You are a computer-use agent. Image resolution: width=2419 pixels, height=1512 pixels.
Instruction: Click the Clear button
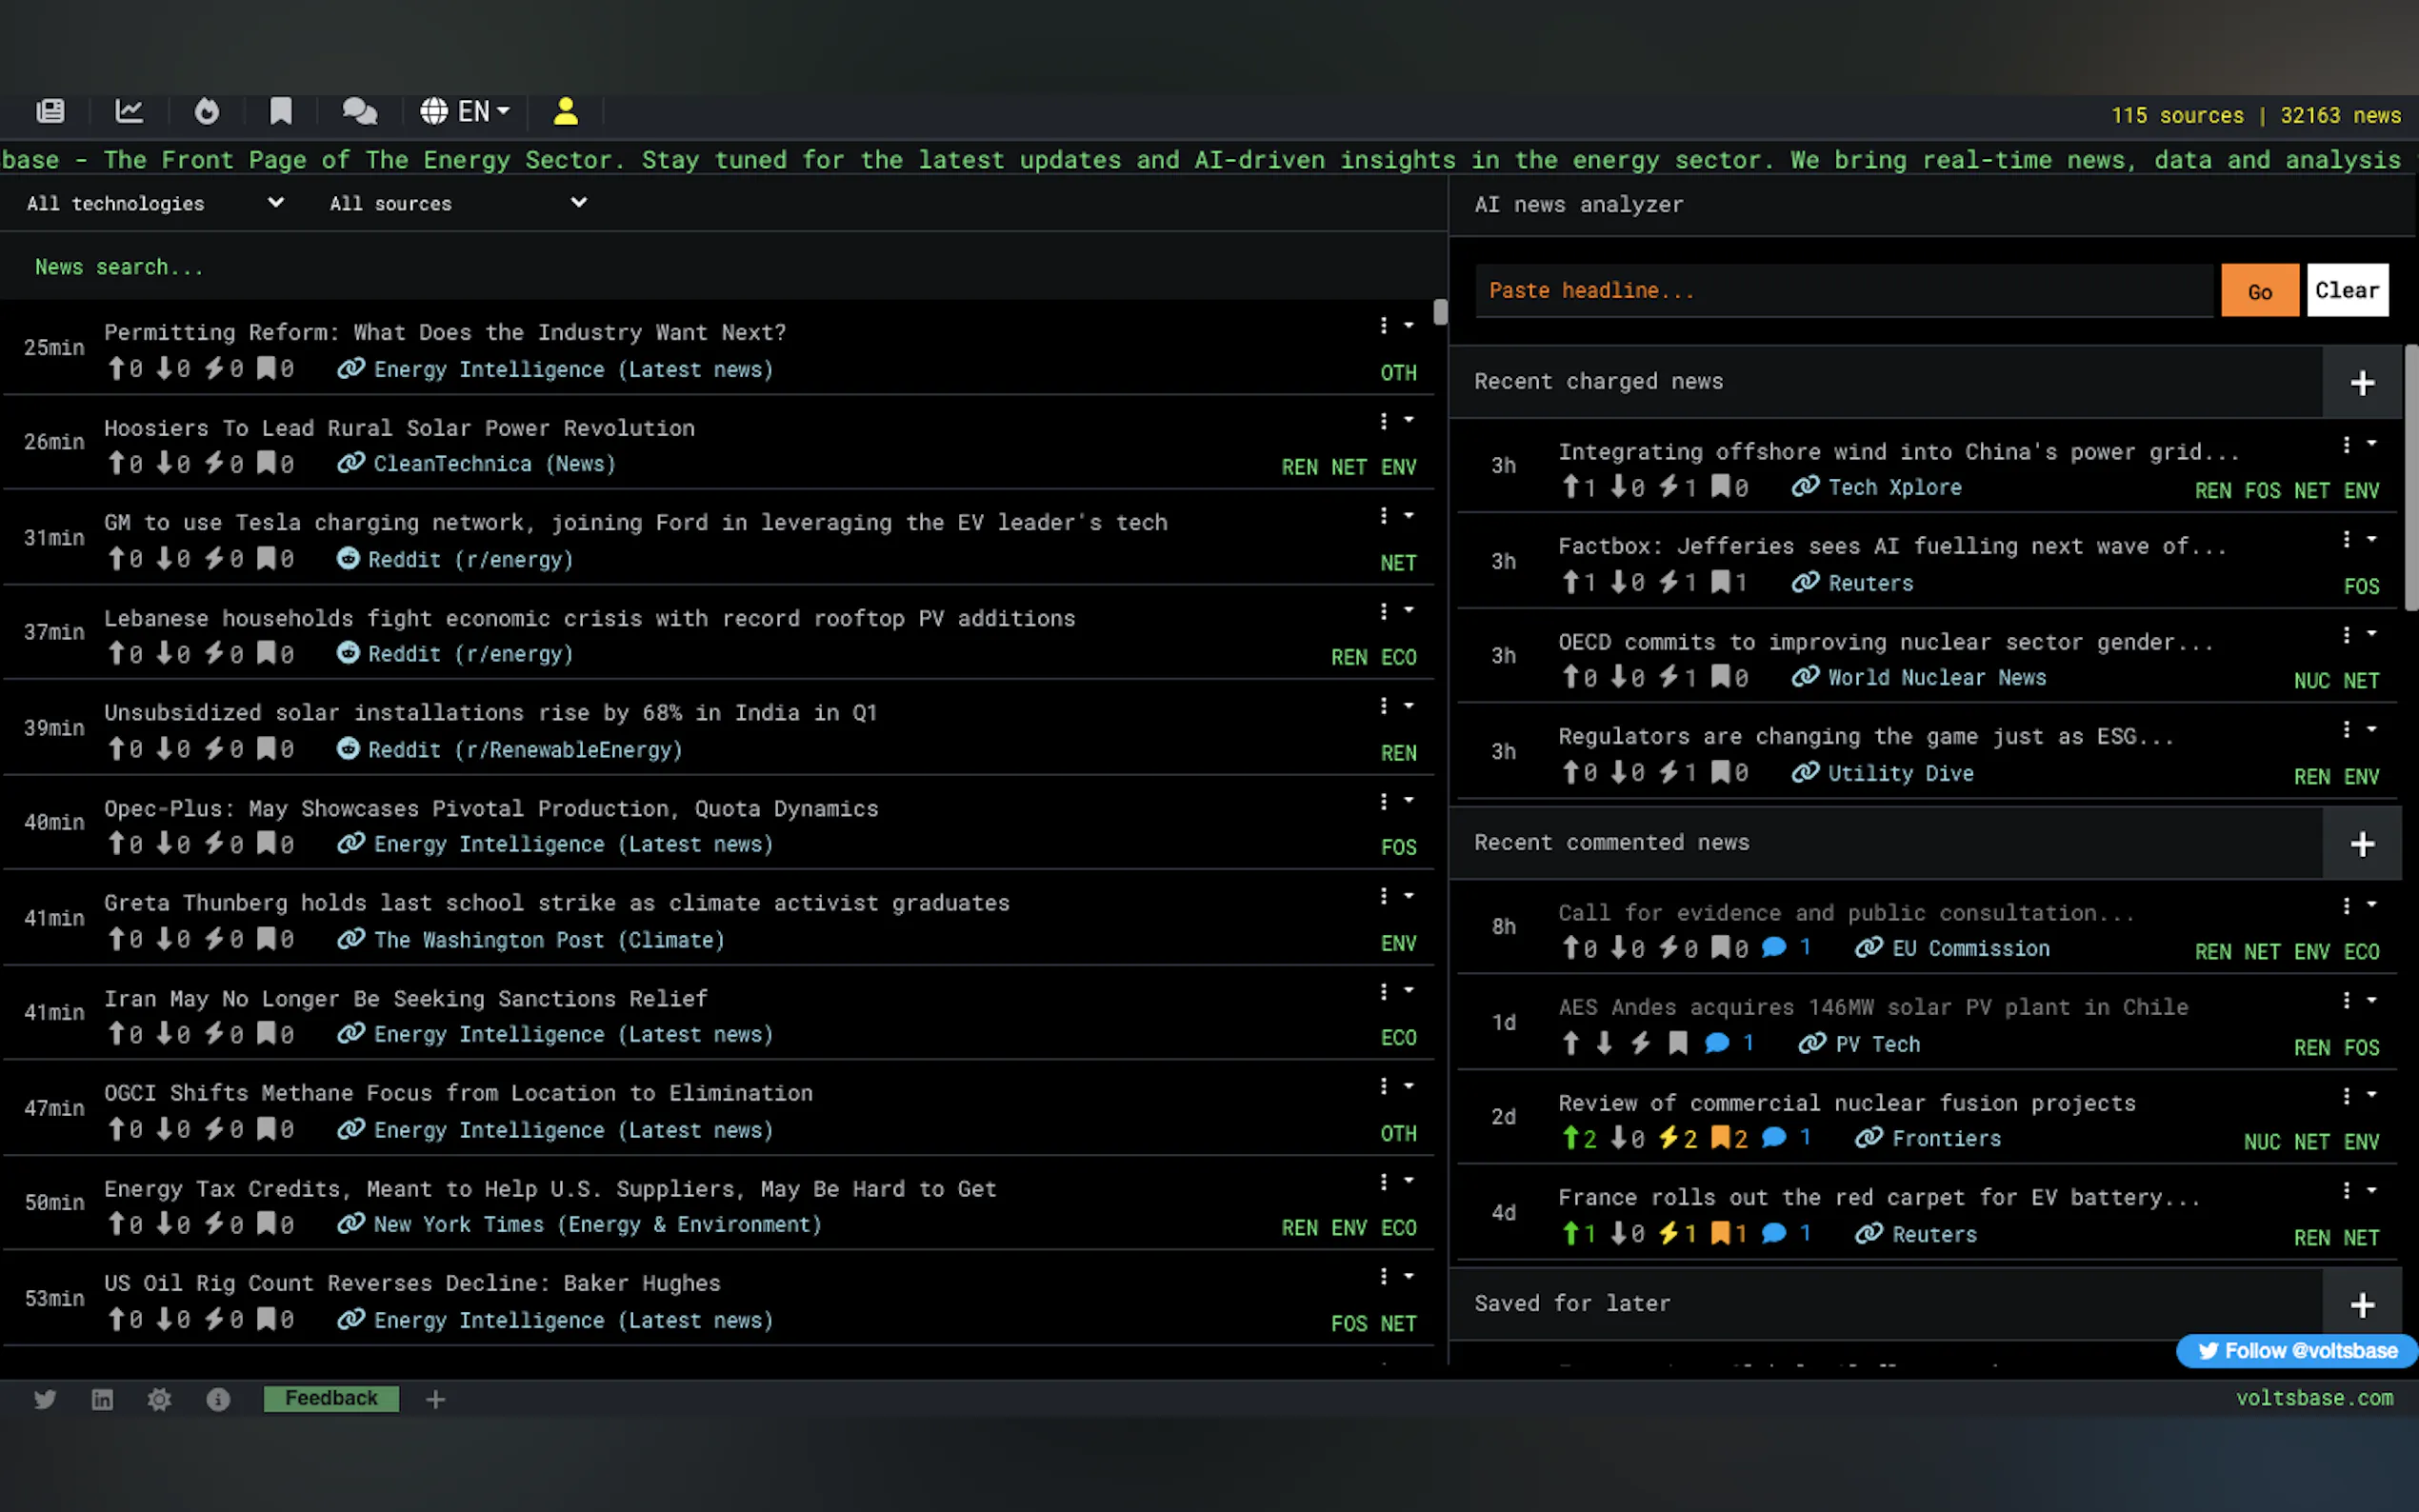click(2346, 291)
